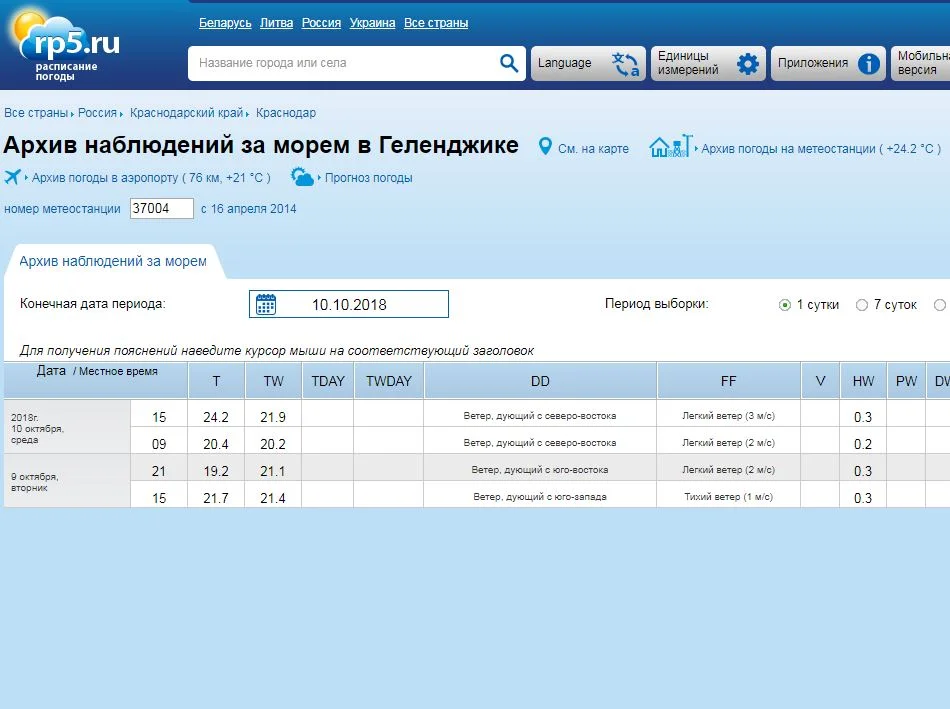Open the Language selector
Screen dimensions: 950x709
tap(585, 63)
